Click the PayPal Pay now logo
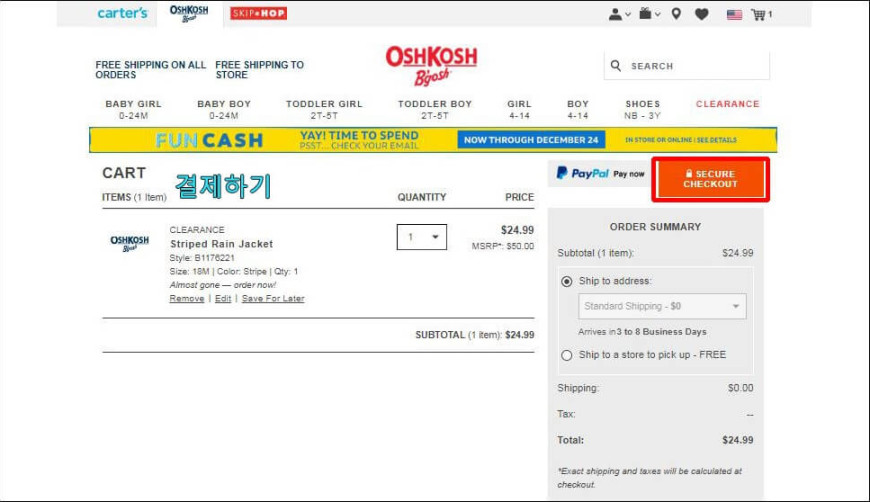 point(600,174)
